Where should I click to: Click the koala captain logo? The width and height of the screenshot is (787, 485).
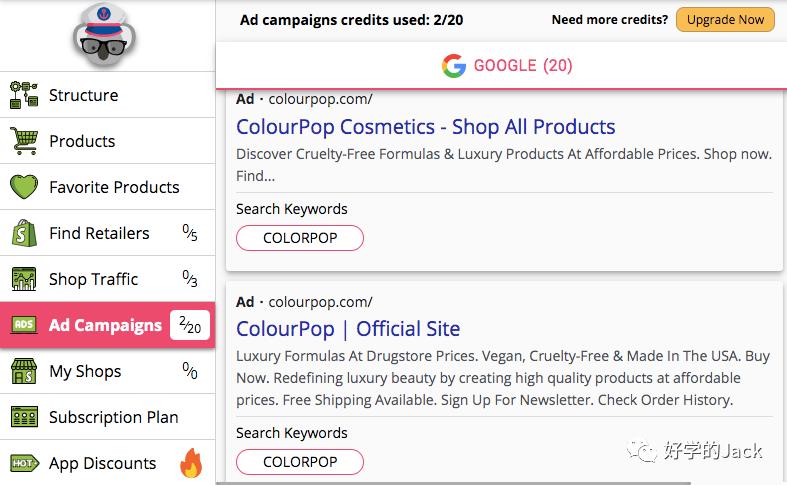pyautogui.click(x=105, y=35)
